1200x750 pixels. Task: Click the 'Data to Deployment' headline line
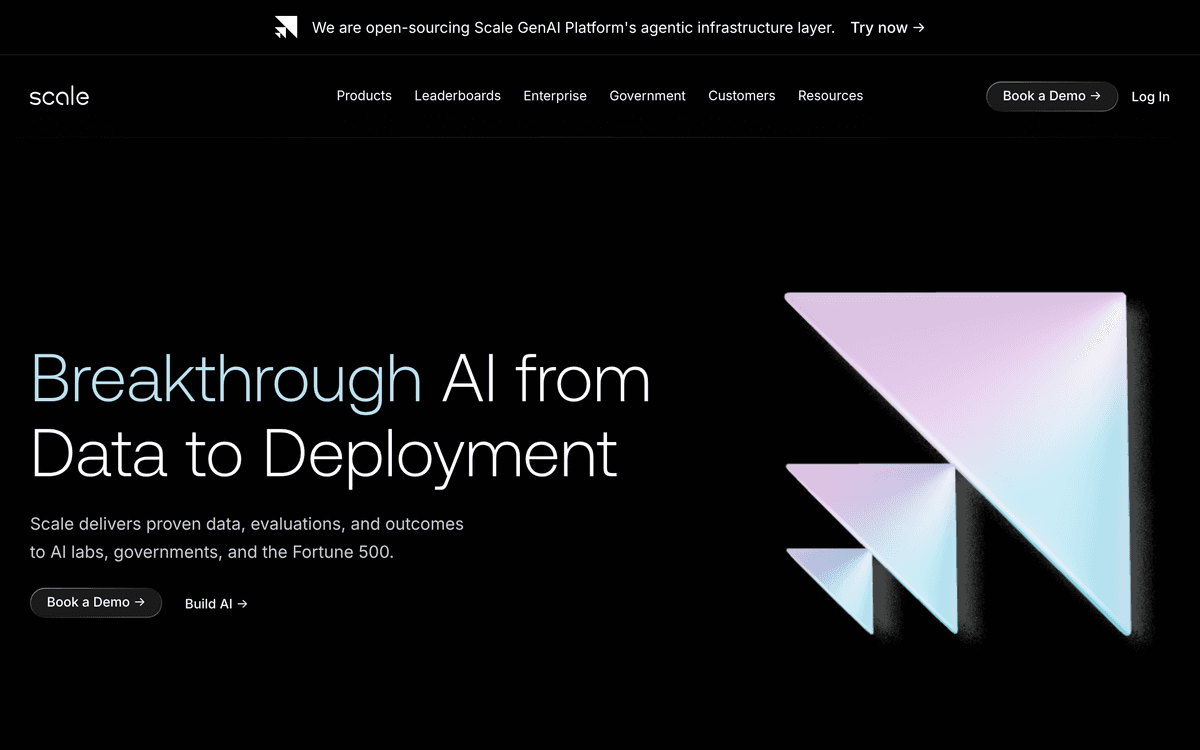(323, 452)
